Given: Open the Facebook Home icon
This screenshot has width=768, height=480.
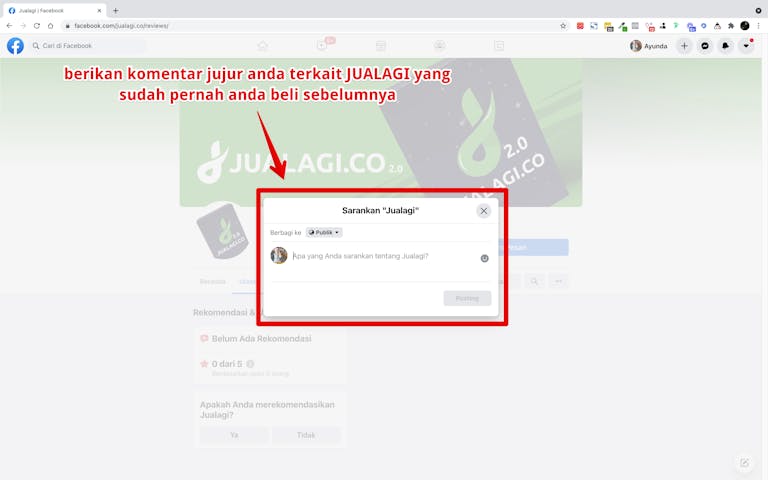Looking at the screenshot, I should click(263, 46).
